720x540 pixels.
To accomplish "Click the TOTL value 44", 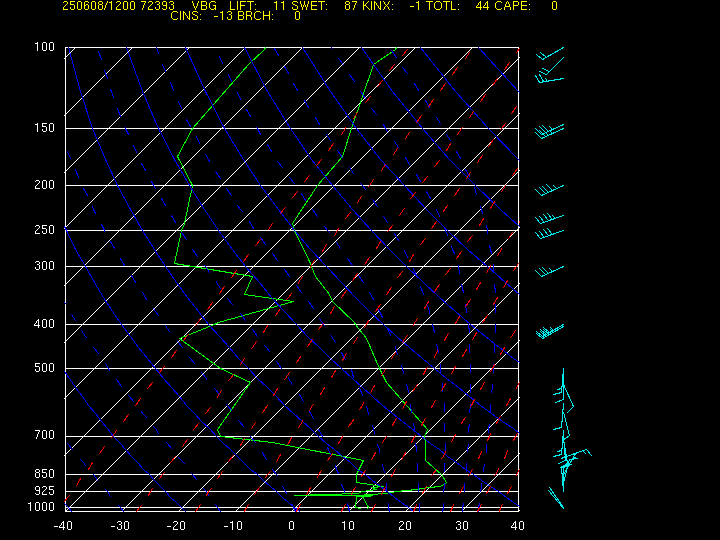I will click(x=482, y=6).
